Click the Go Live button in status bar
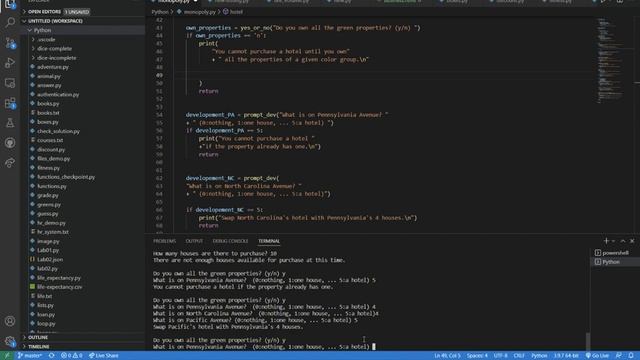640x360 pixels. point(597,356)
